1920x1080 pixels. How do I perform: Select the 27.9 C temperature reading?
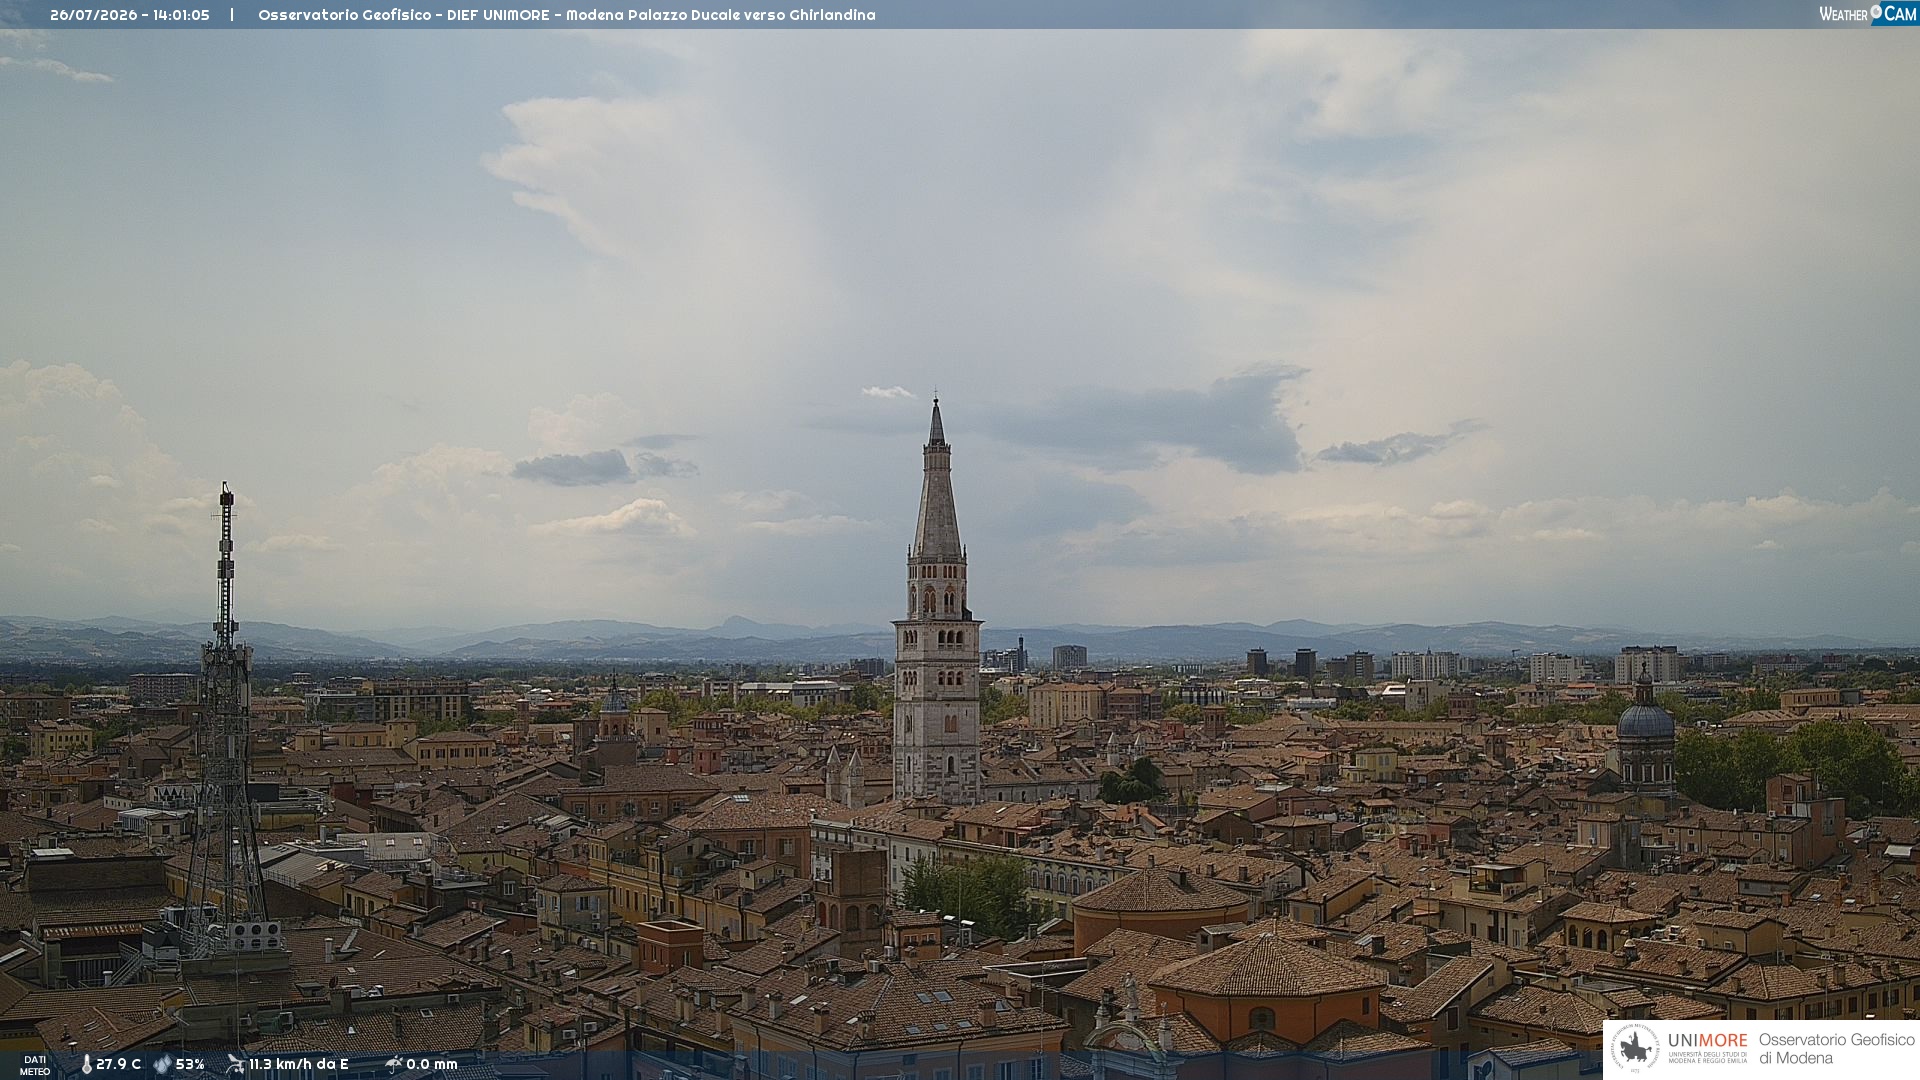[119, 1064]
